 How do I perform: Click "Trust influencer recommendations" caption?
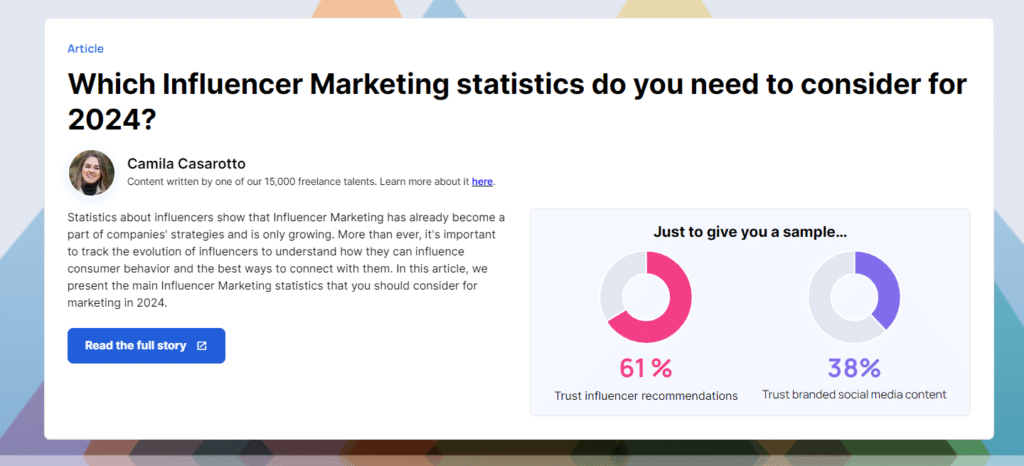646,396
